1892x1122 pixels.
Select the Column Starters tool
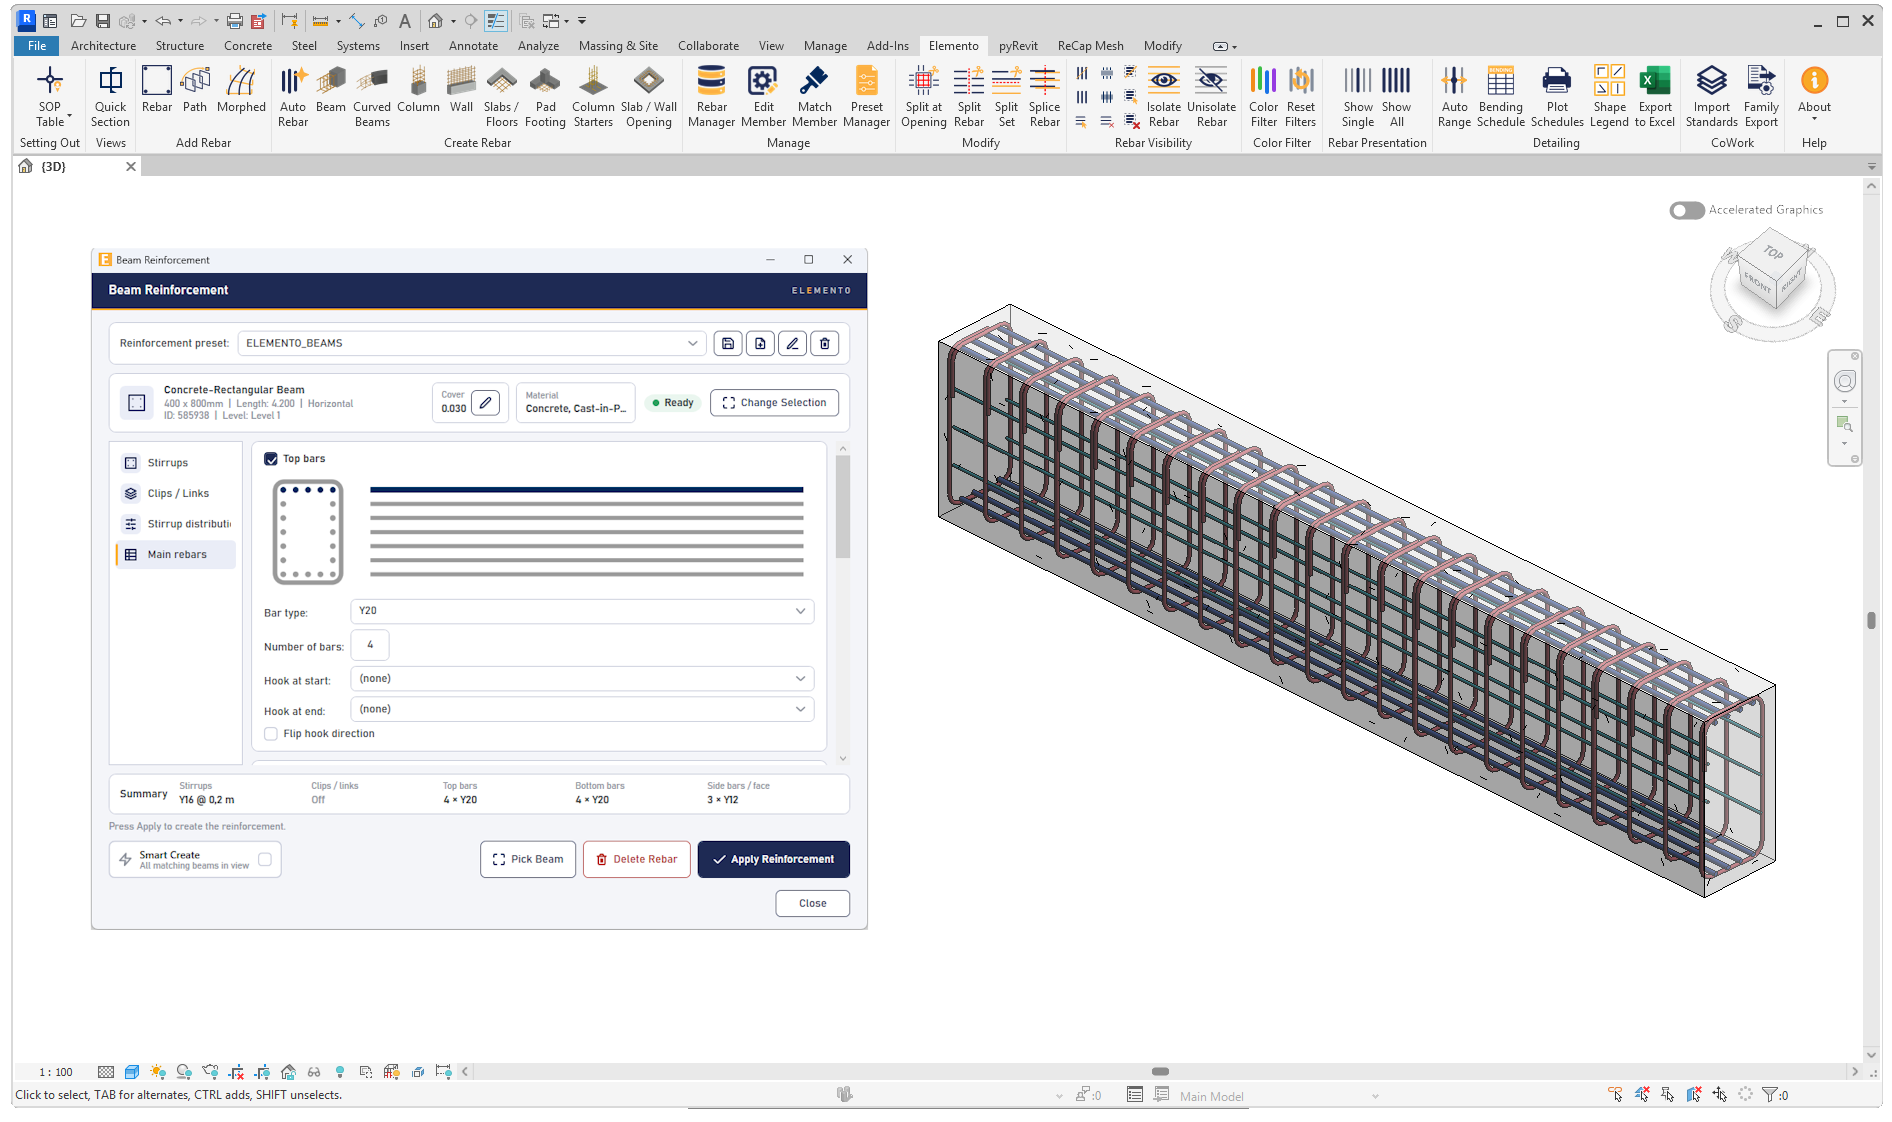pos(593,97)
